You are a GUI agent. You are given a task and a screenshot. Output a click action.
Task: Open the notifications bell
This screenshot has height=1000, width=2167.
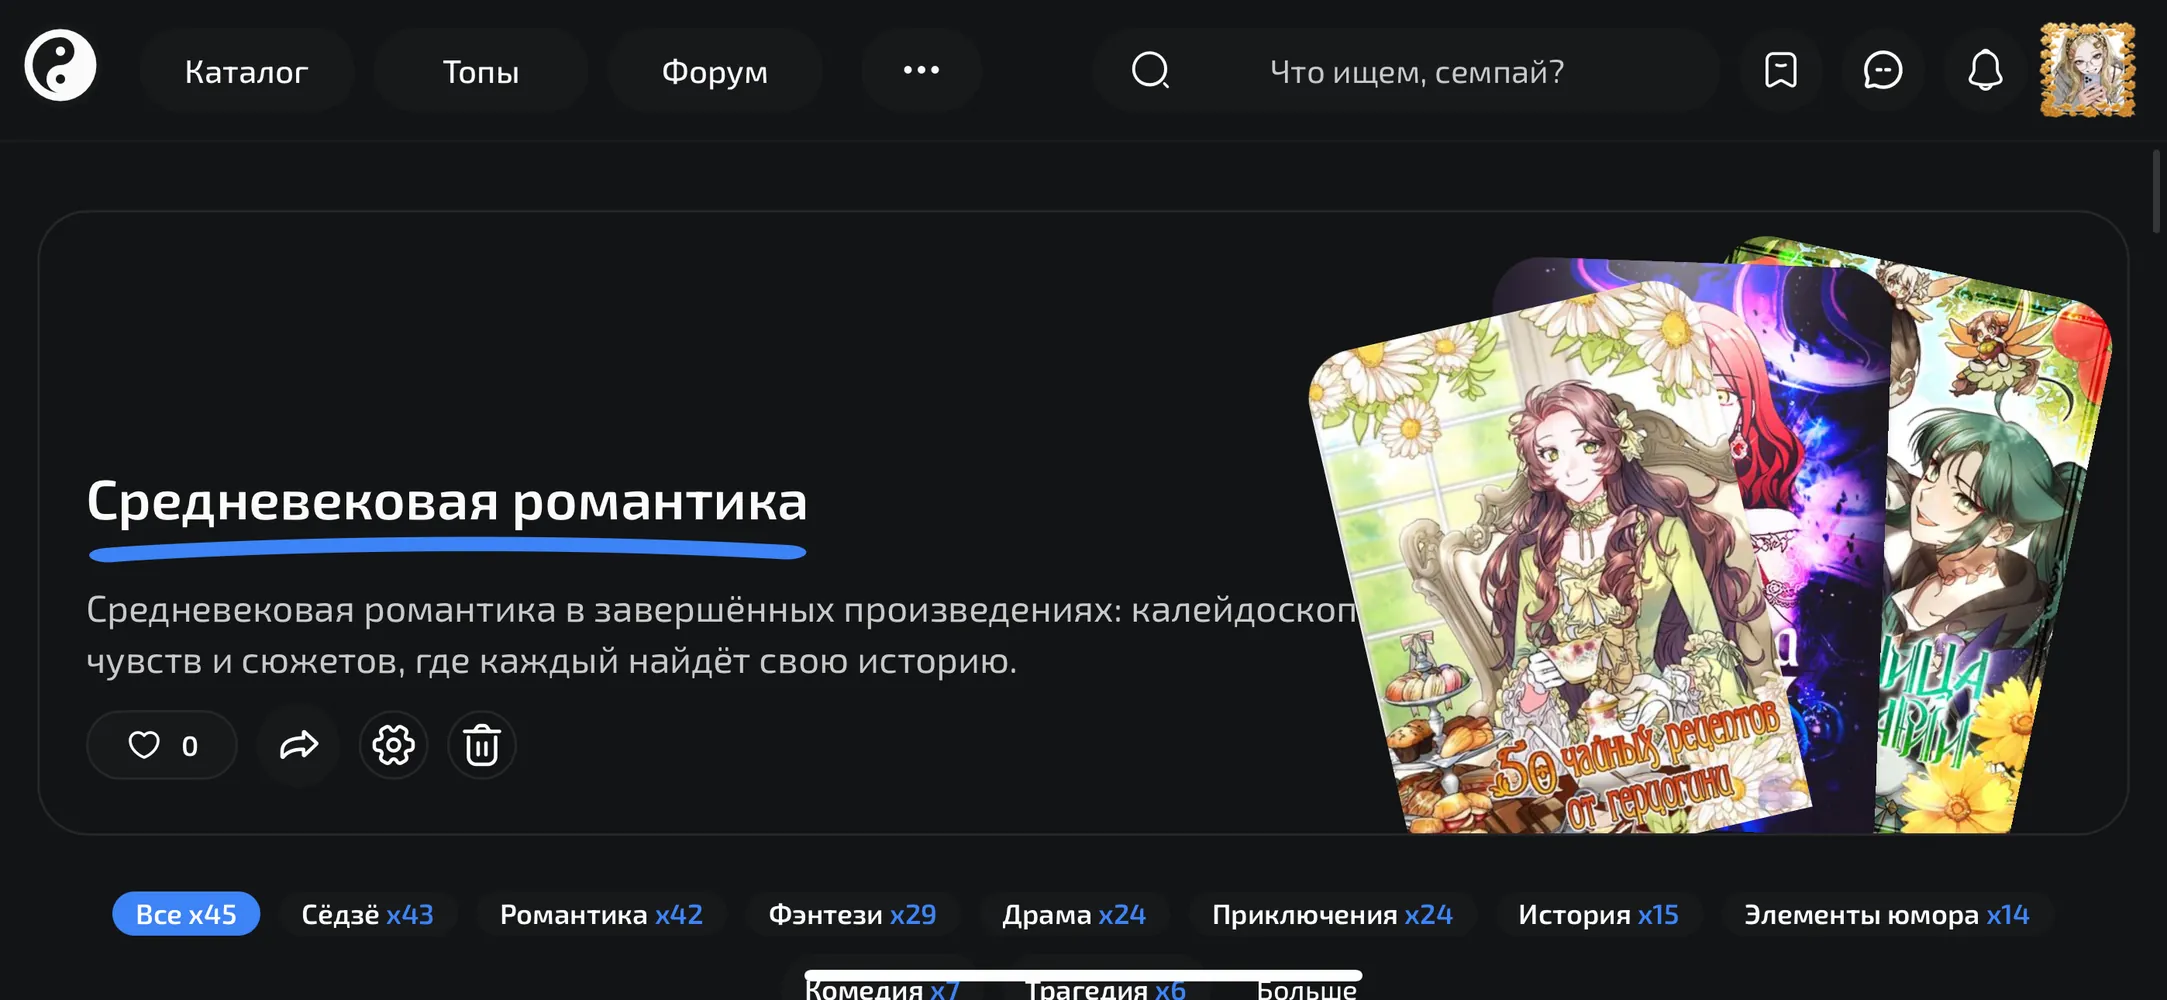click(x=1985, y=70)
